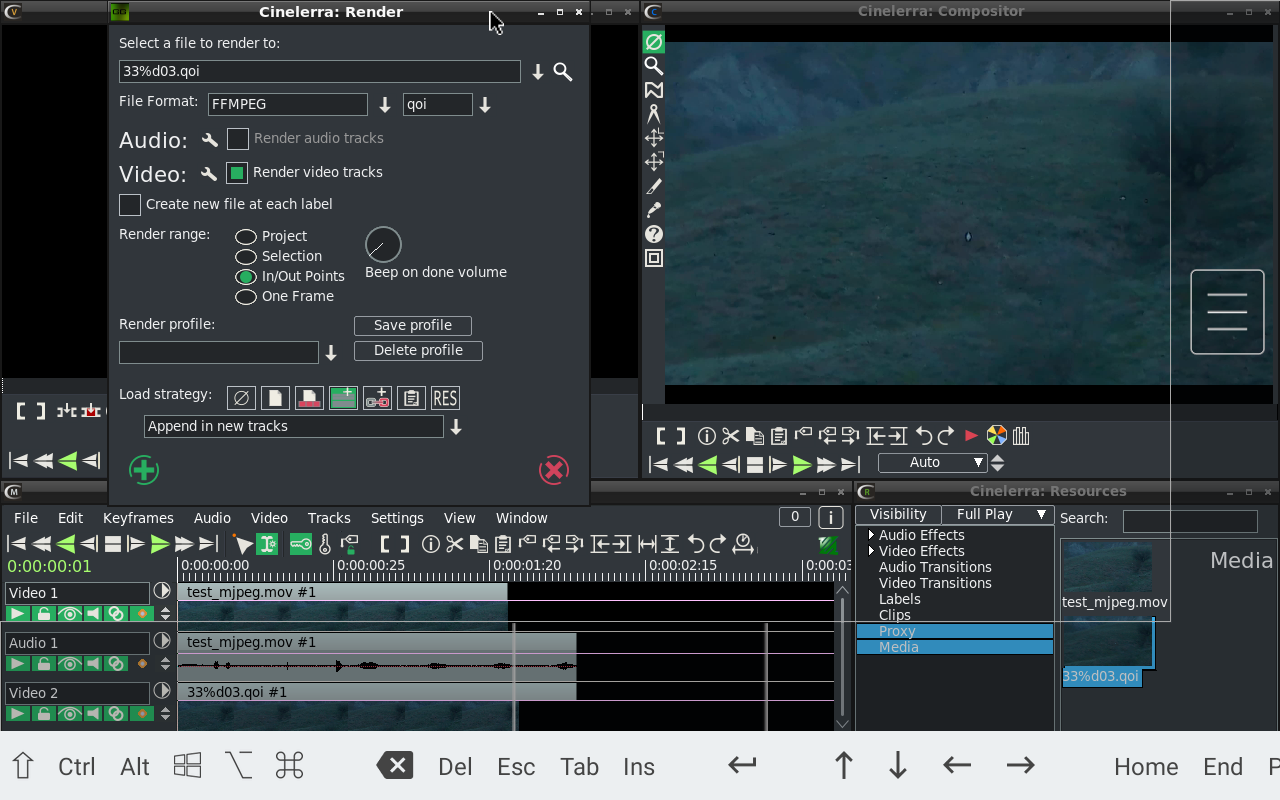Screen dimensions: 1280x800
Task: Expand the Append in new tracks dropdown
Action: pyautogui.click(x=456, y=427)
